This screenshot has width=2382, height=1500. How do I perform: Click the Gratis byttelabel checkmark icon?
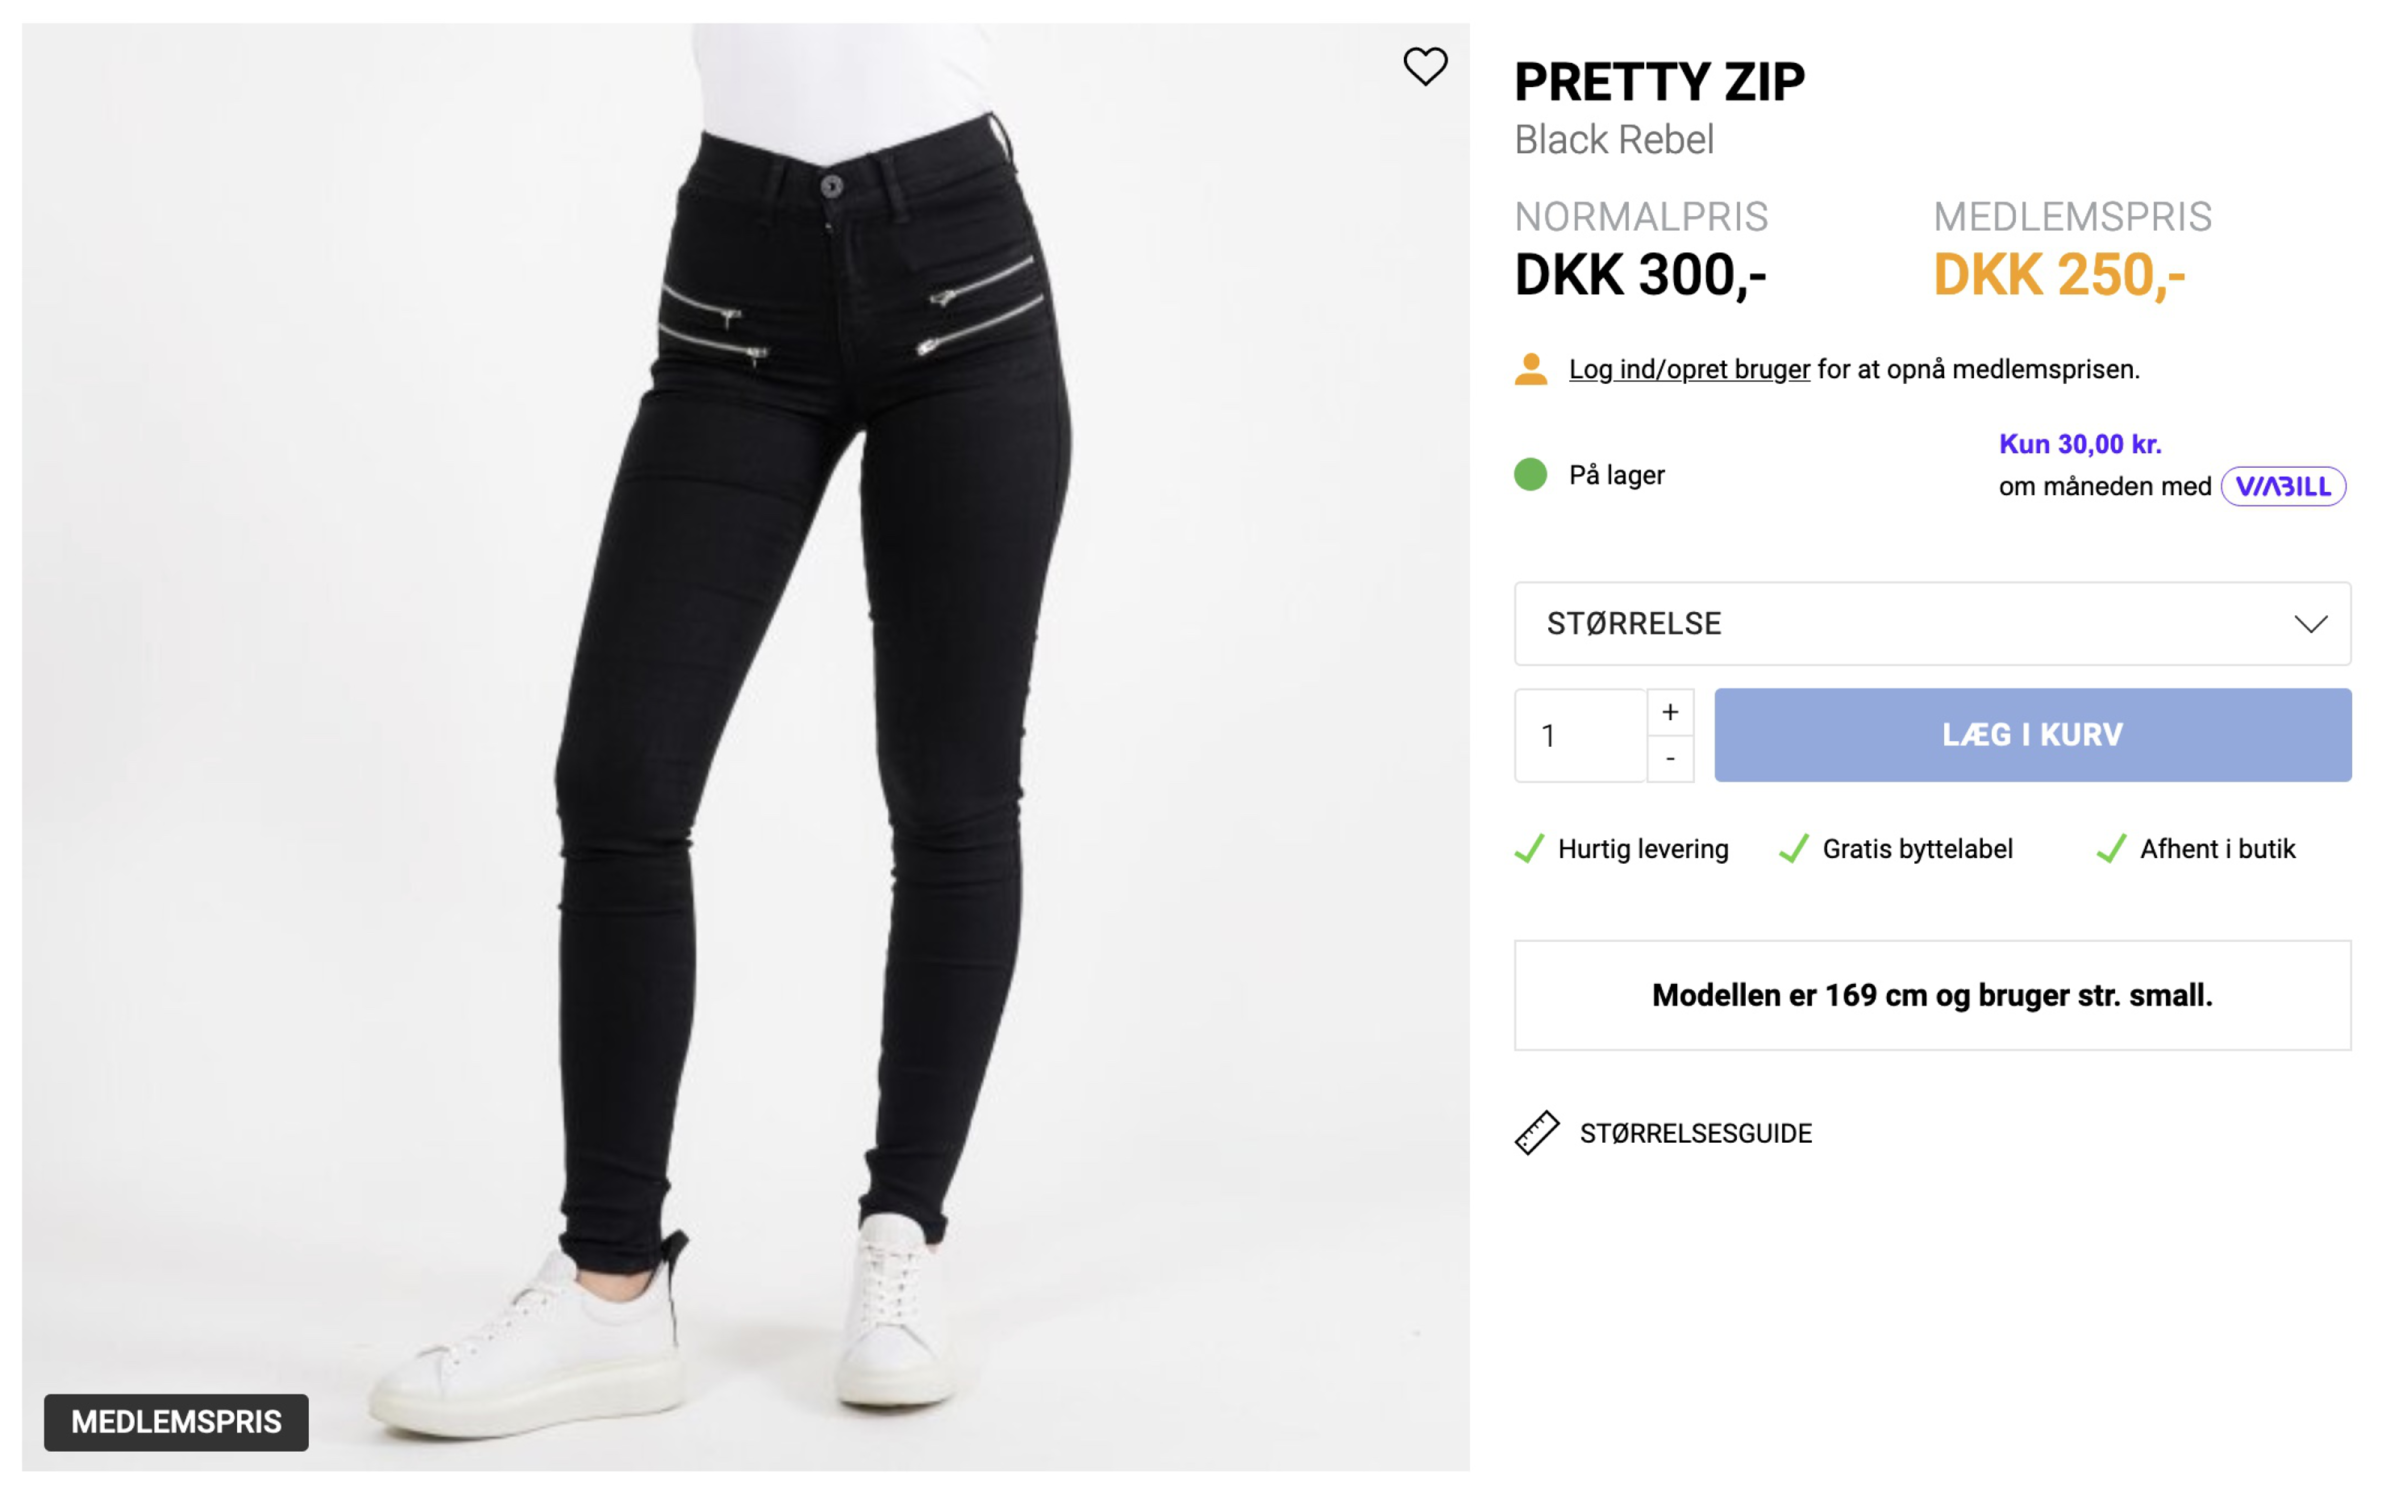(x=1794, y=849)
